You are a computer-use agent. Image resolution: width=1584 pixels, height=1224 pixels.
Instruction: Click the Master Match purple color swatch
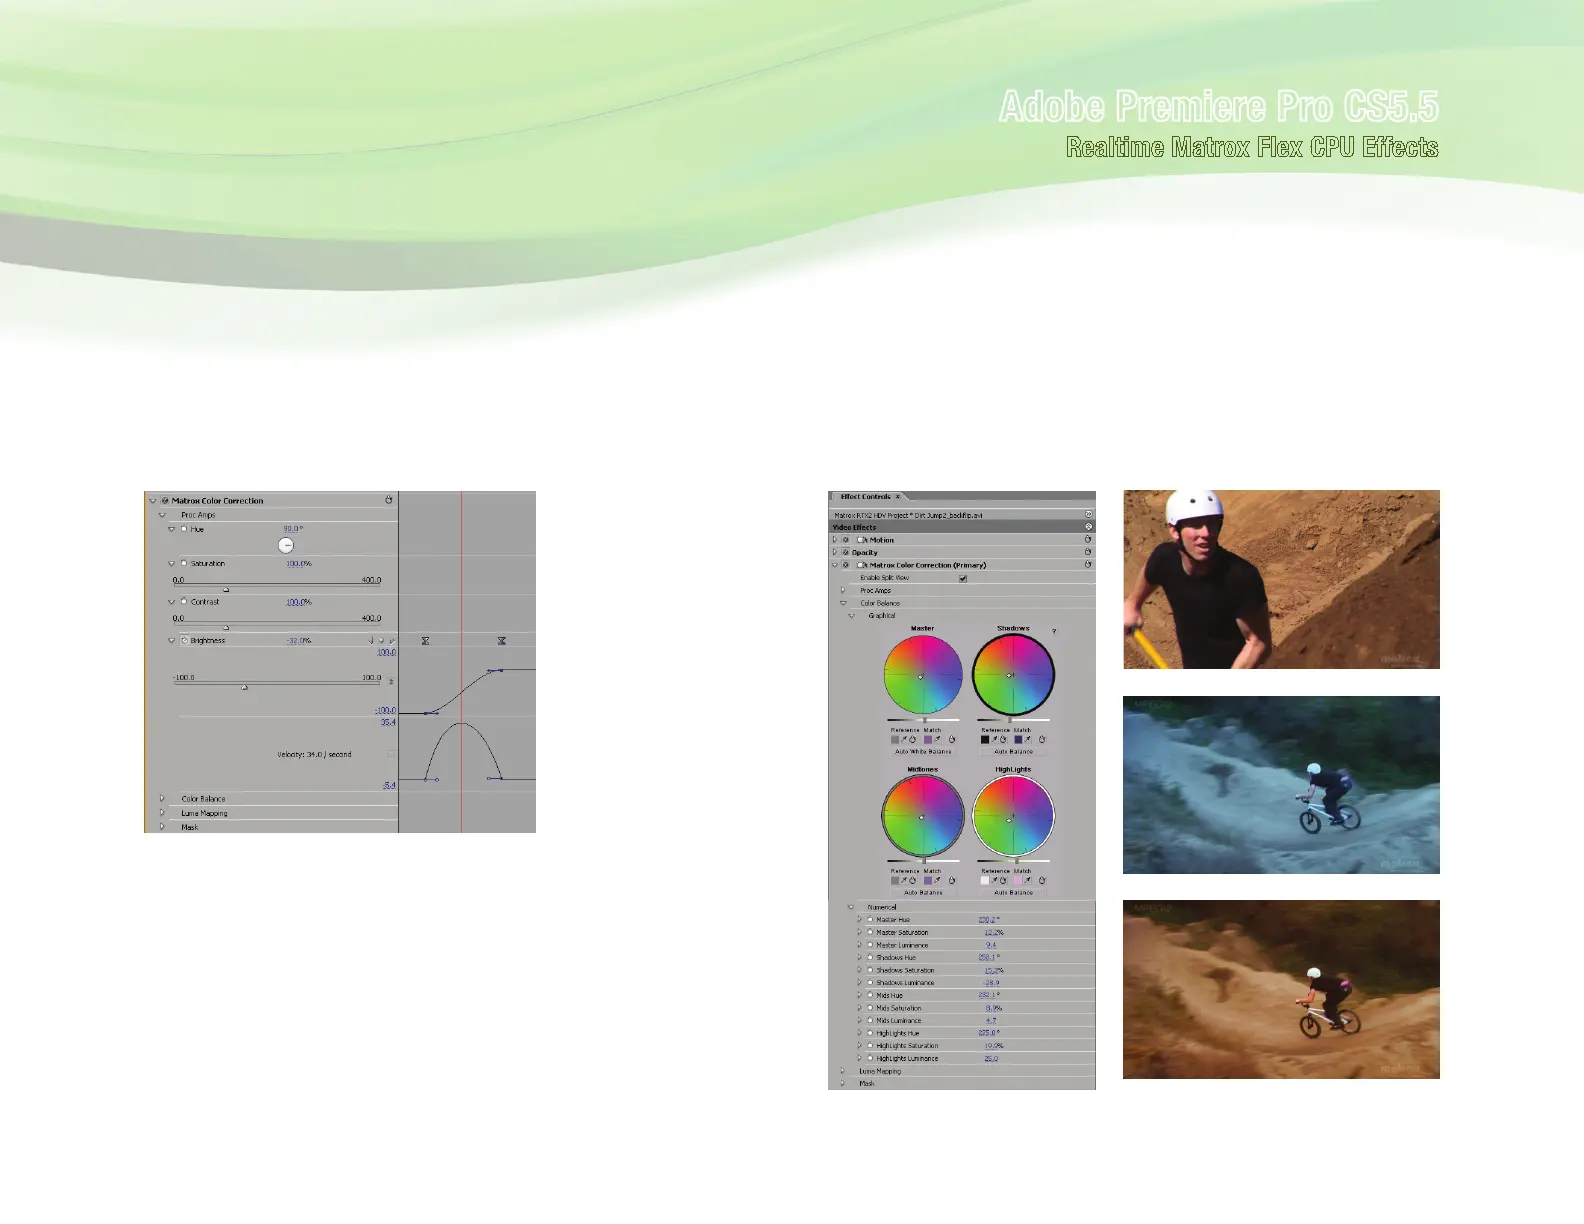[x=927, y=740]
